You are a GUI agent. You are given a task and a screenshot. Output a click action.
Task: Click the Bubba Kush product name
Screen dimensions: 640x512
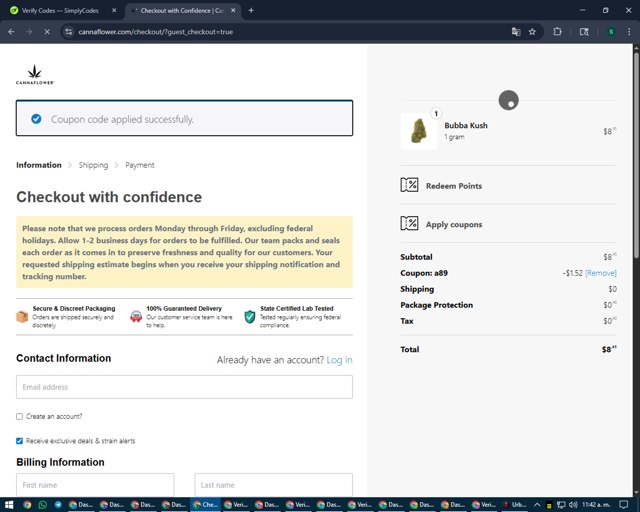pyautogui.click(x=466, y=125)
